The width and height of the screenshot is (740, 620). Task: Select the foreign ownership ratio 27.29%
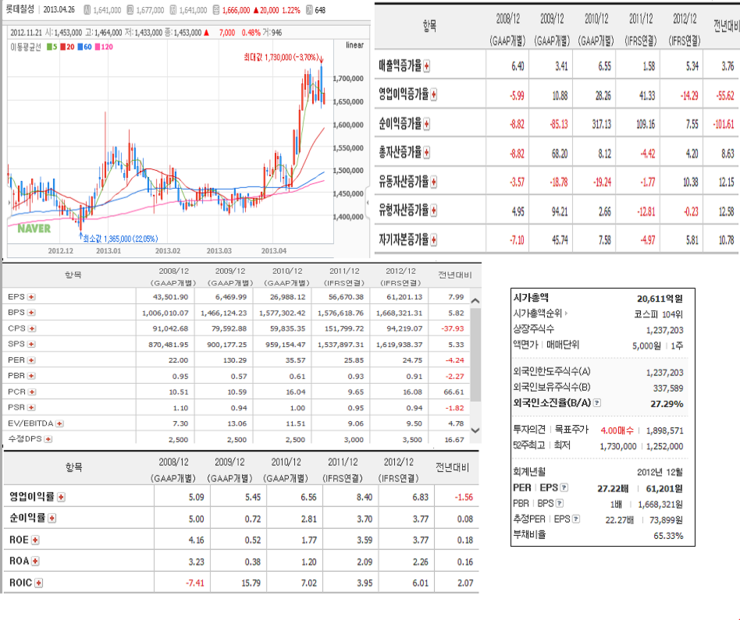(x=667, y=404)
